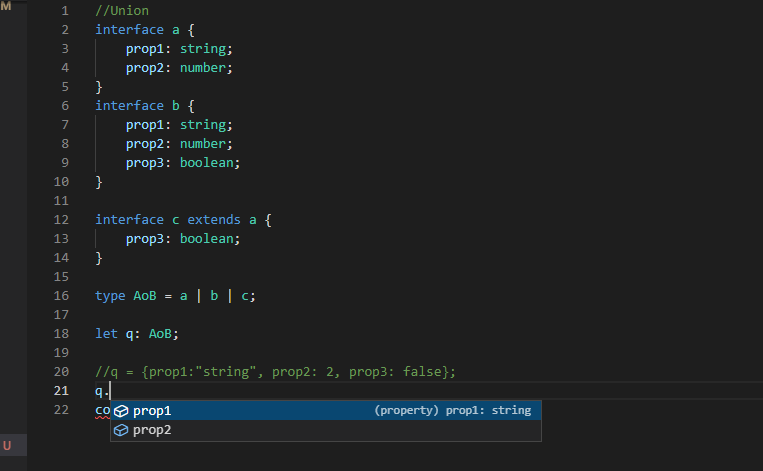Click the 'interface b' declaration name
763x471 pixels.
click(176, 105)
